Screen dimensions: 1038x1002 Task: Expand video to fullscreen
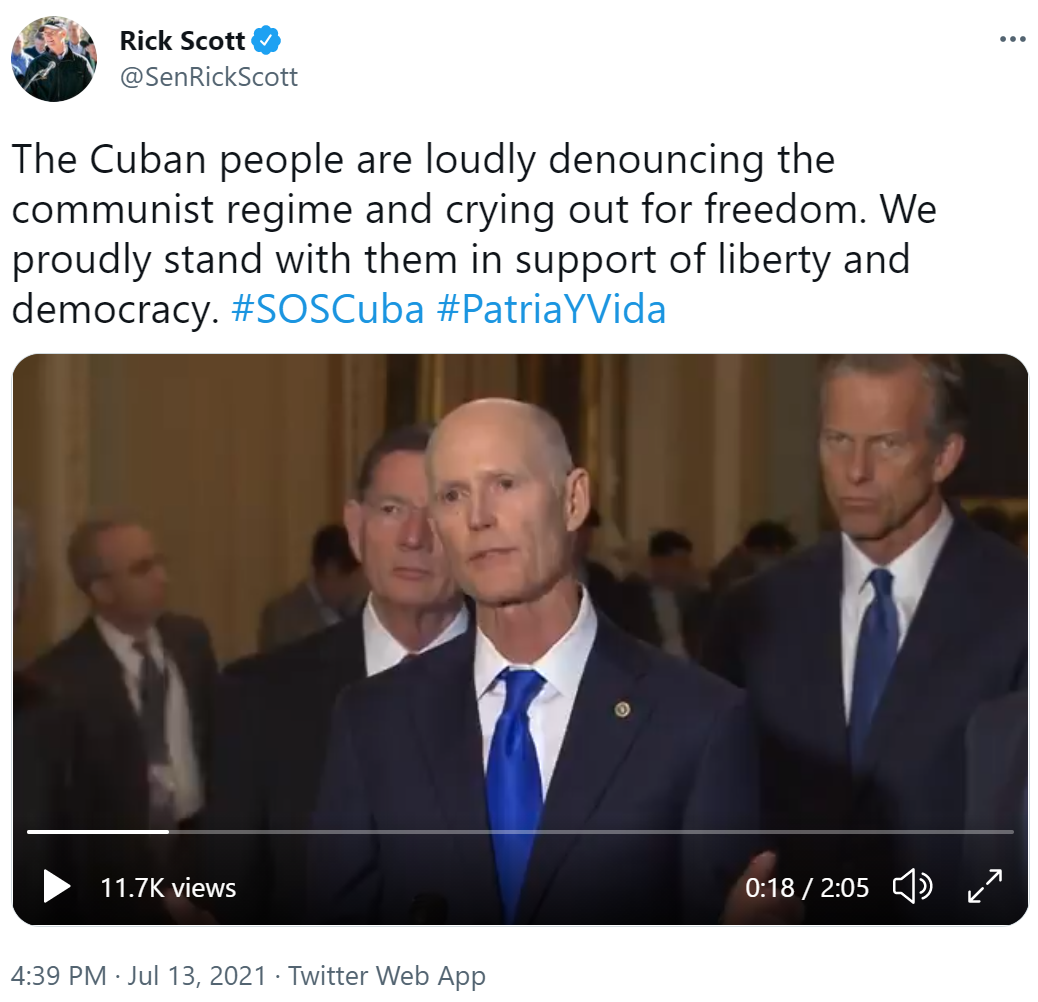click(x=984, y=886)
